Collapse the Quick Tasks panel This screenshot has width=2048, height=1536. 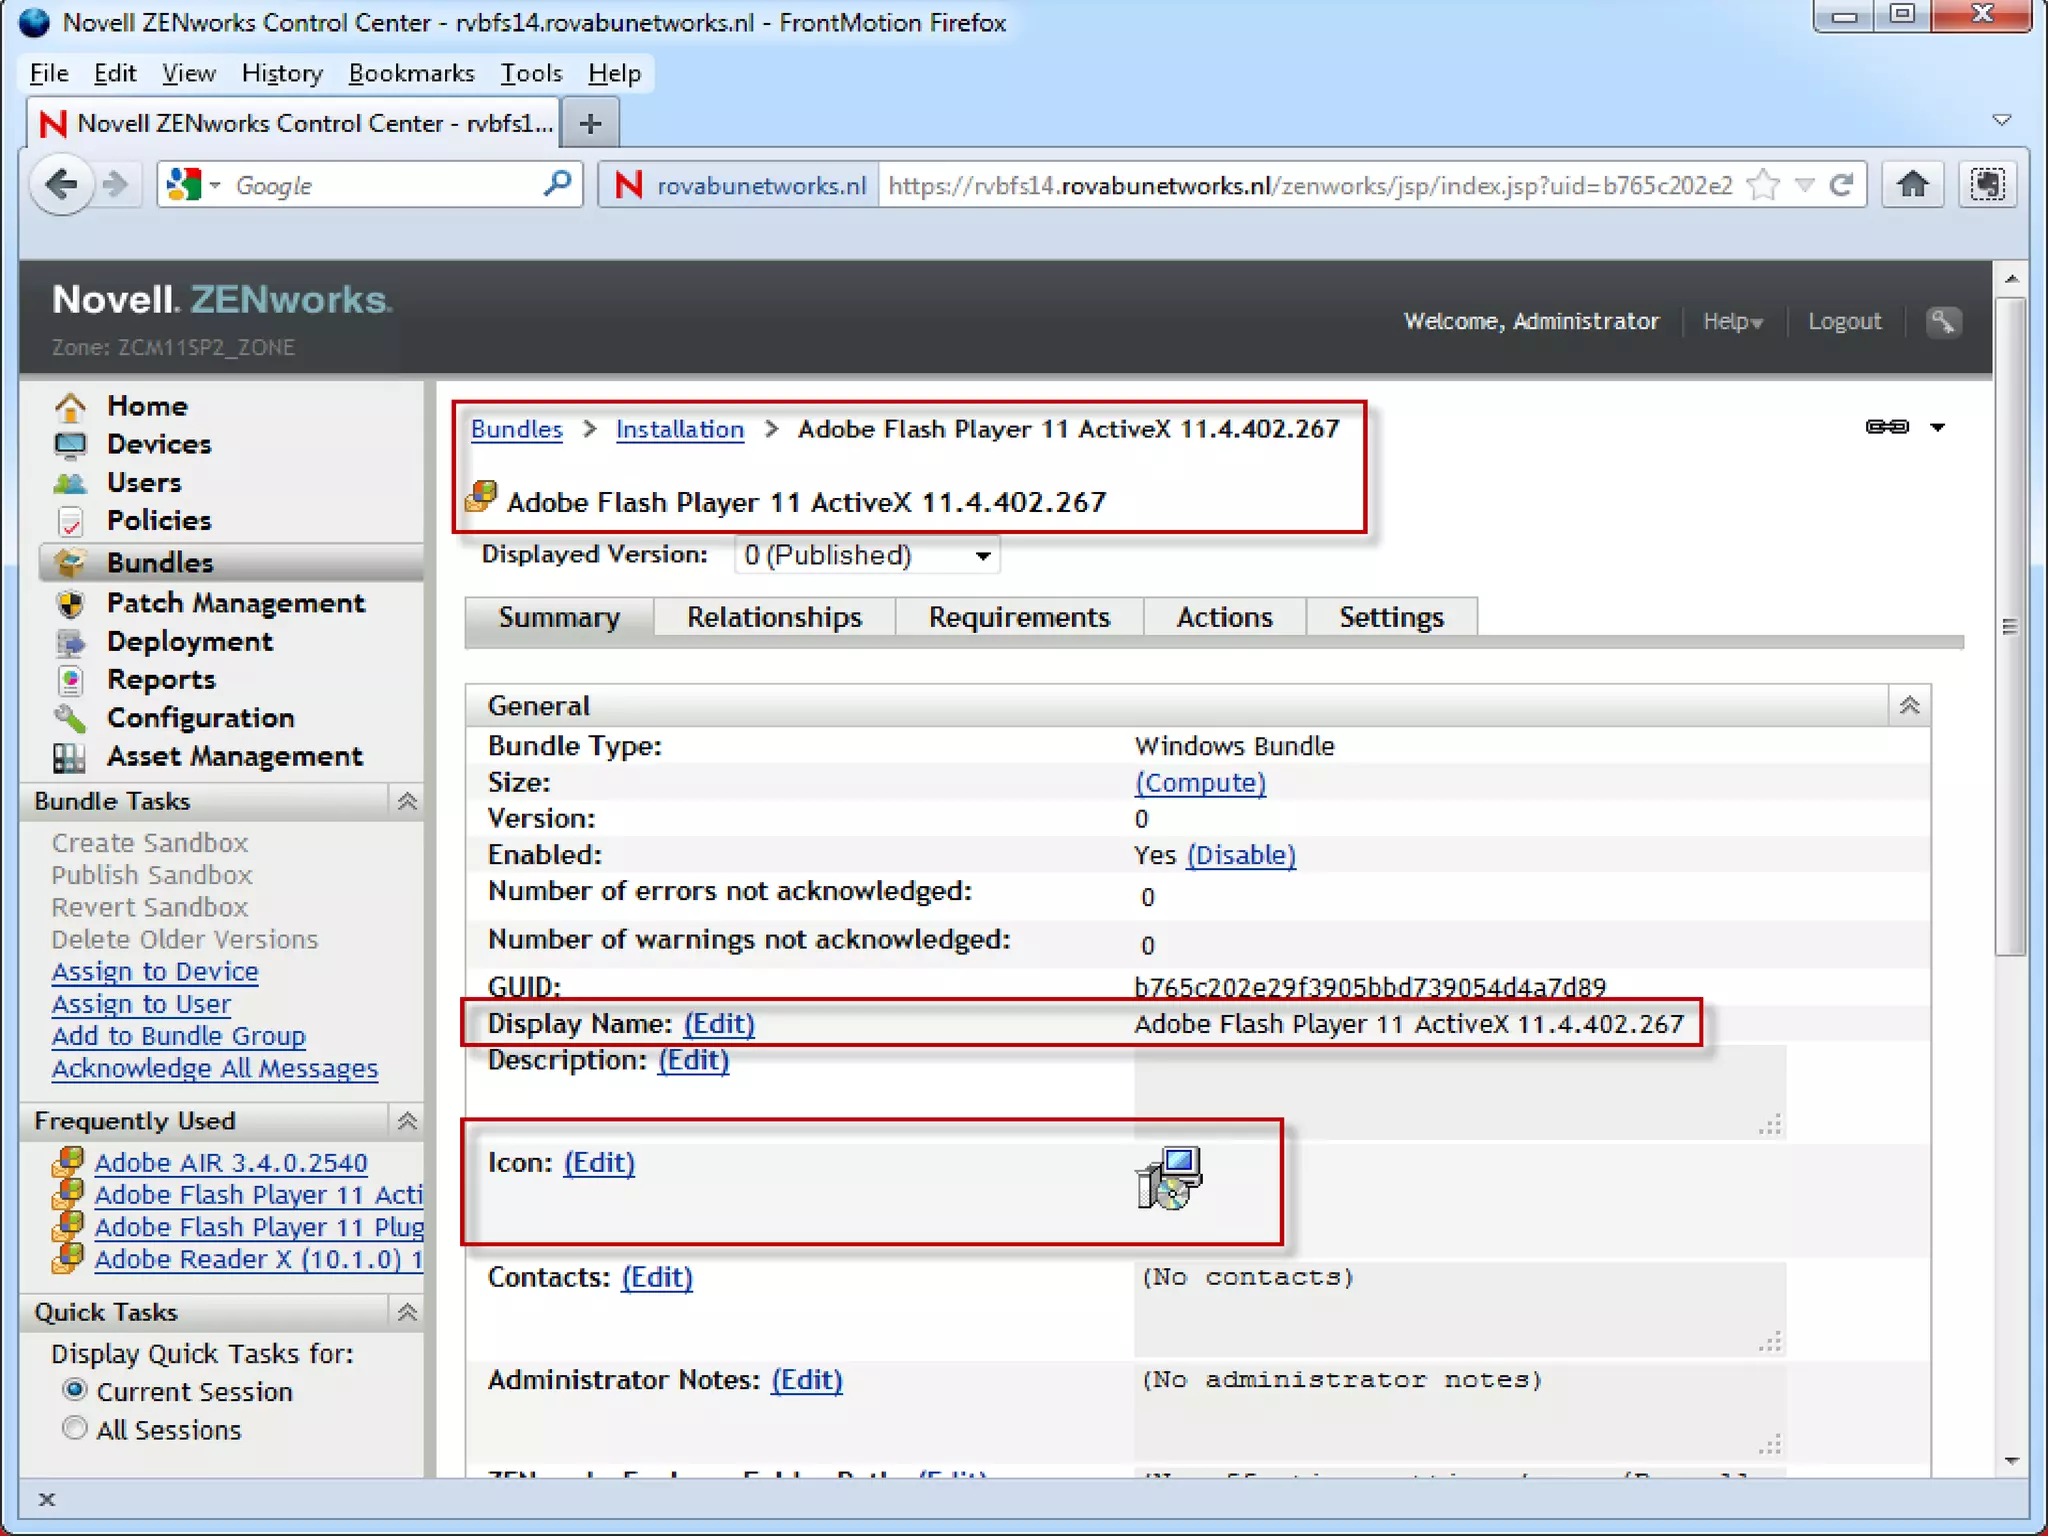[x=407, y=1312]
